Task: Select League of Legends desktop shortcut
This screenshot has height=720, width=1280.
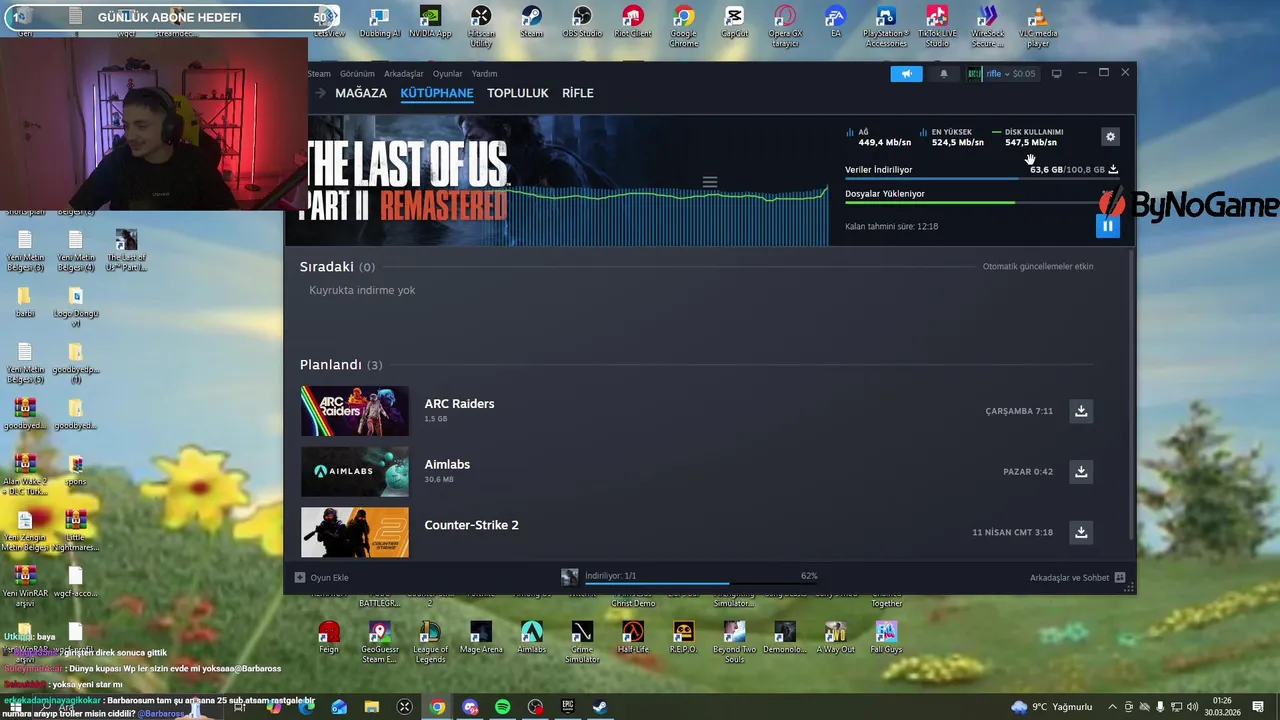Action: [430, 641]
